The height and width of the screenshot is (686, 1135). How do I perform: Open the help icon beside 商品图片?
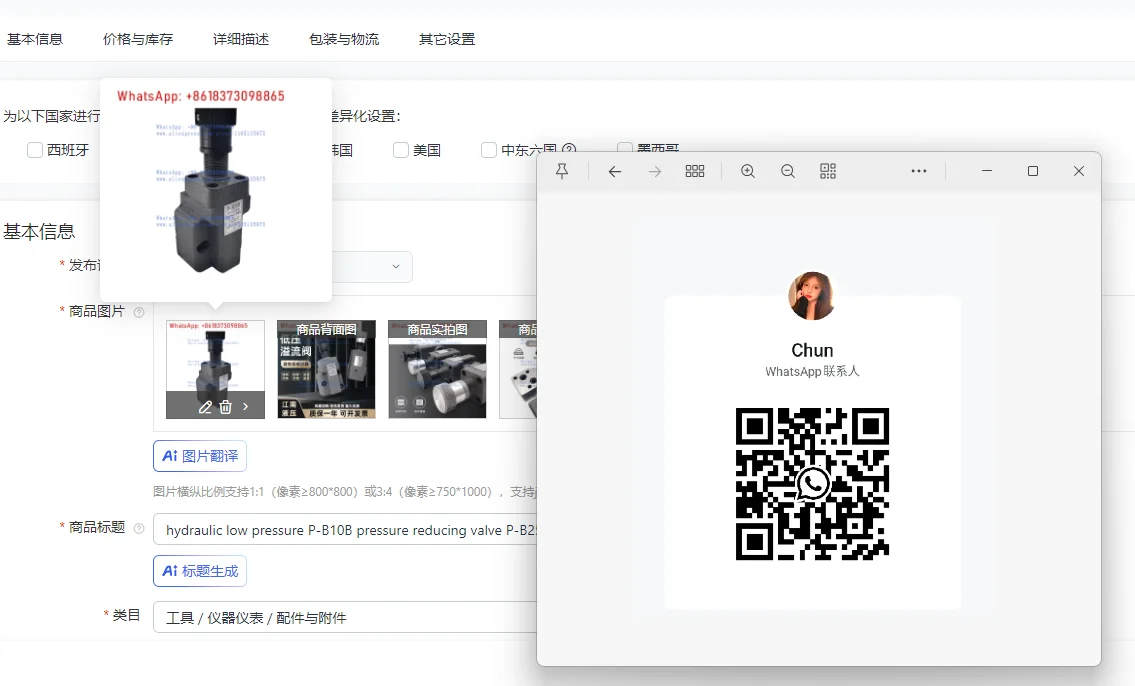click(139, 312)
